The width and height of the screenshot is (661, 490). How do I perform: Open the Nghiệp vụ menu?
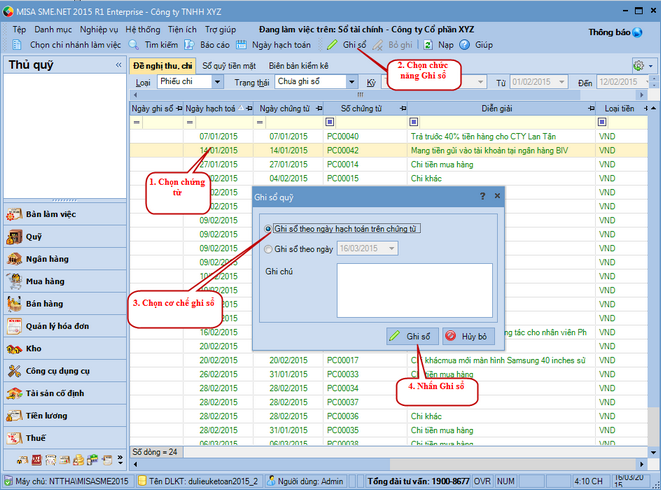(x=99, y=30)
